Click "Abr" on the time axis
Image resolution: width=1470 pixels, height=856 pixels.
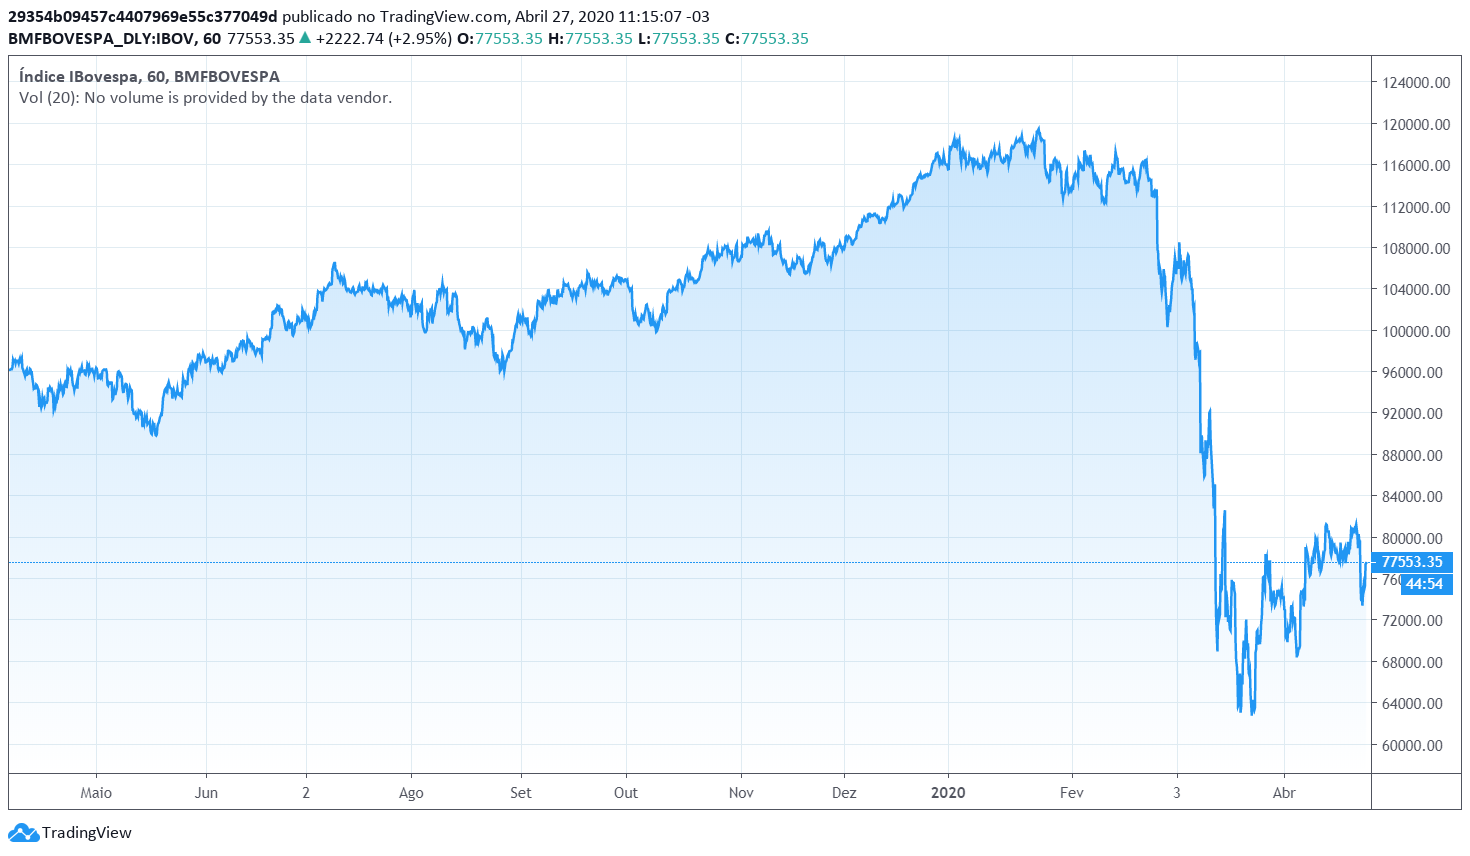pos(1285,791)
